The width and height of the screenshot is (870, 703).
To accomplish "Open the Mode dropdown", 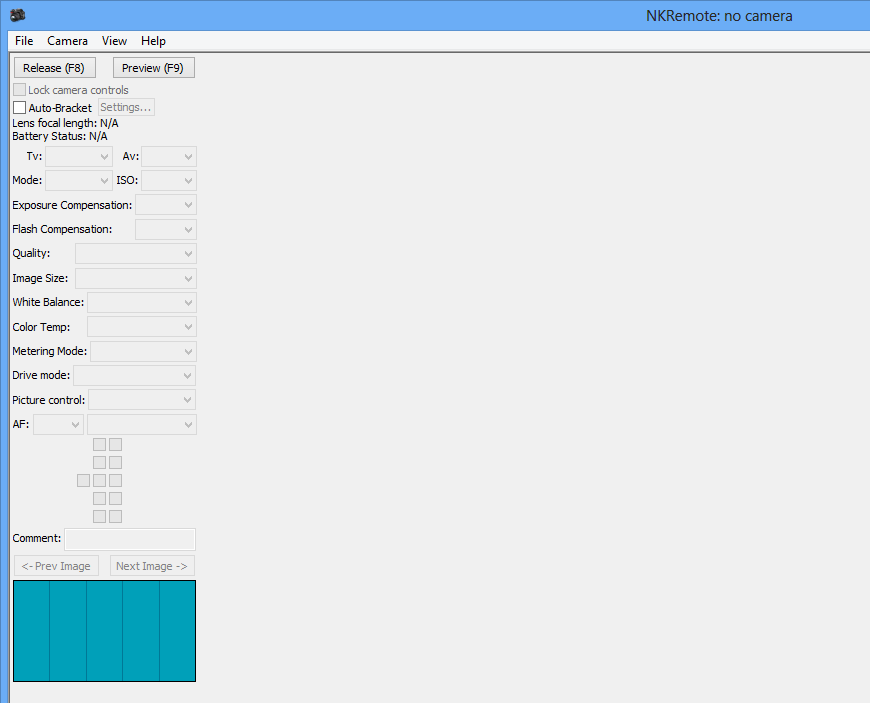I will pyautogui.click(x=79, y=180).
